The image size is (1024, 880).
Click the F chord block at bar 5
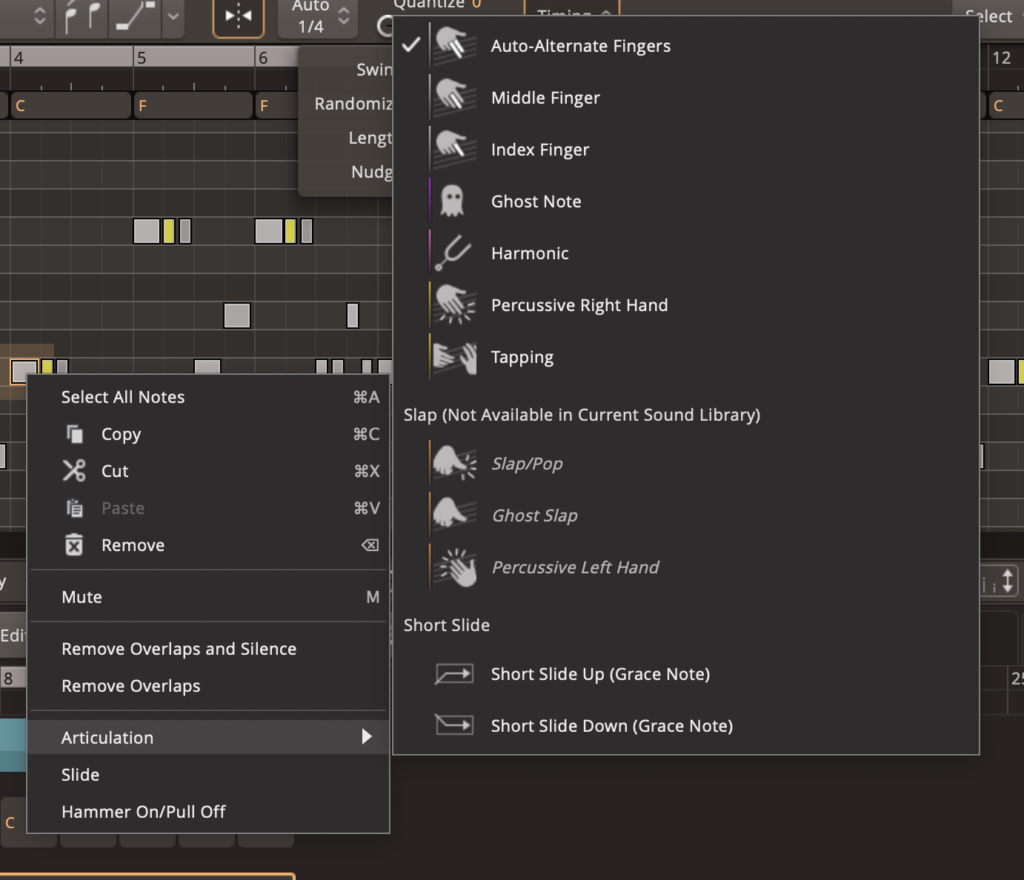click(x=193, y=105)
